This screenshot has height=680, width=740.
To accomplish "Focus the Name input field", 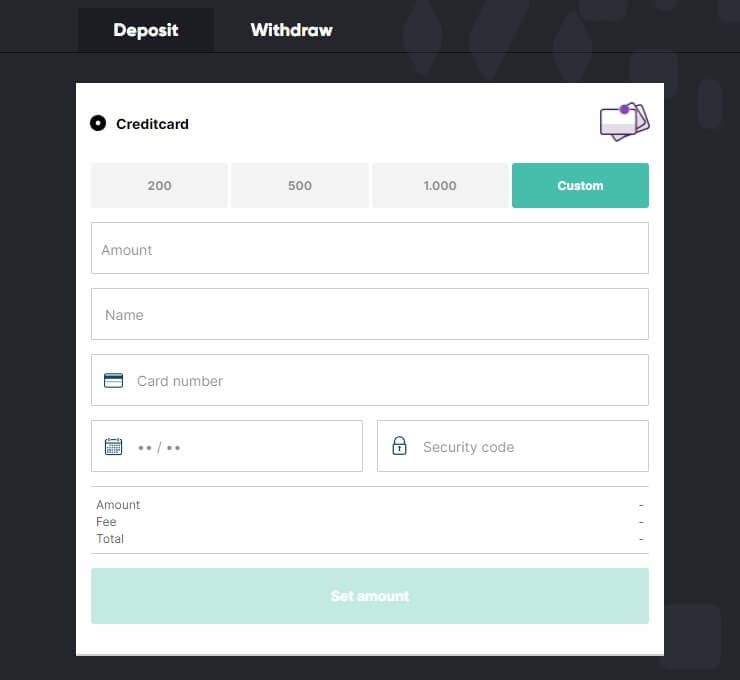I will click(370, 314).
